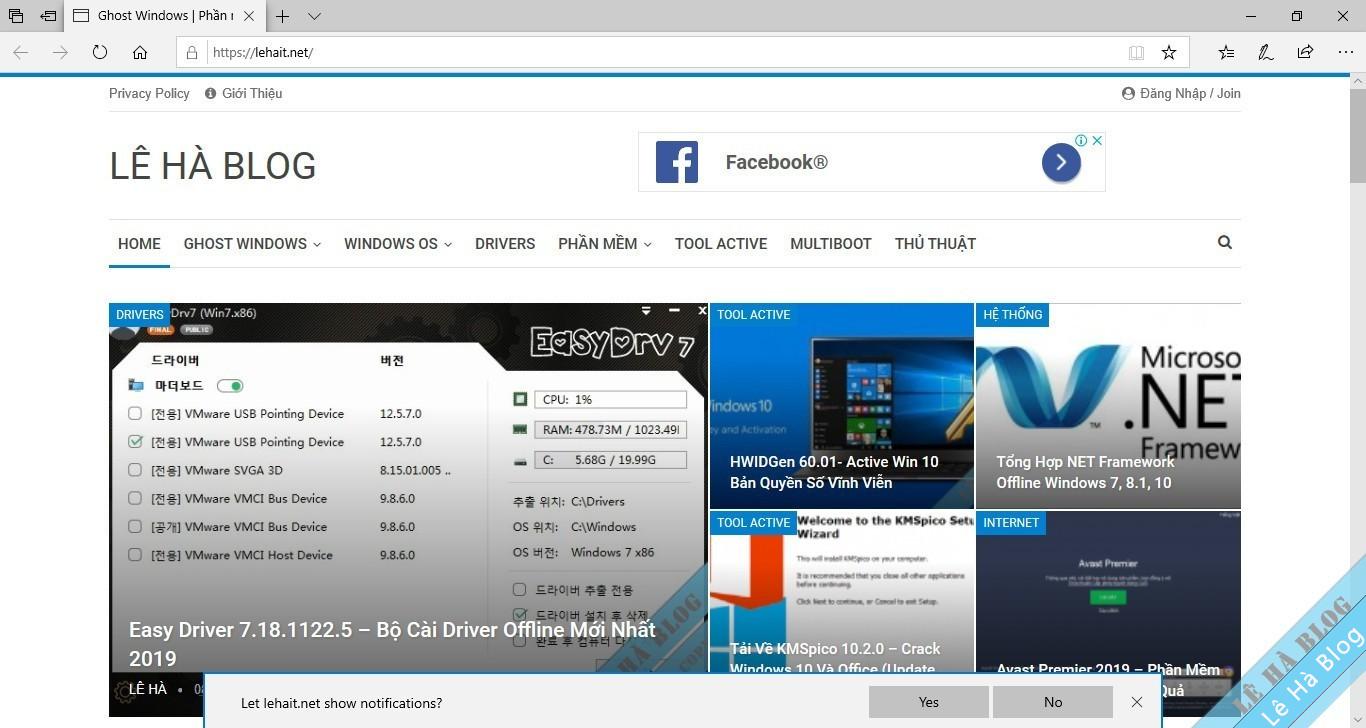Viewport: 1366px width, 728px height.
Task: Open Reading view book icon
Action: tap(1136, 52)
